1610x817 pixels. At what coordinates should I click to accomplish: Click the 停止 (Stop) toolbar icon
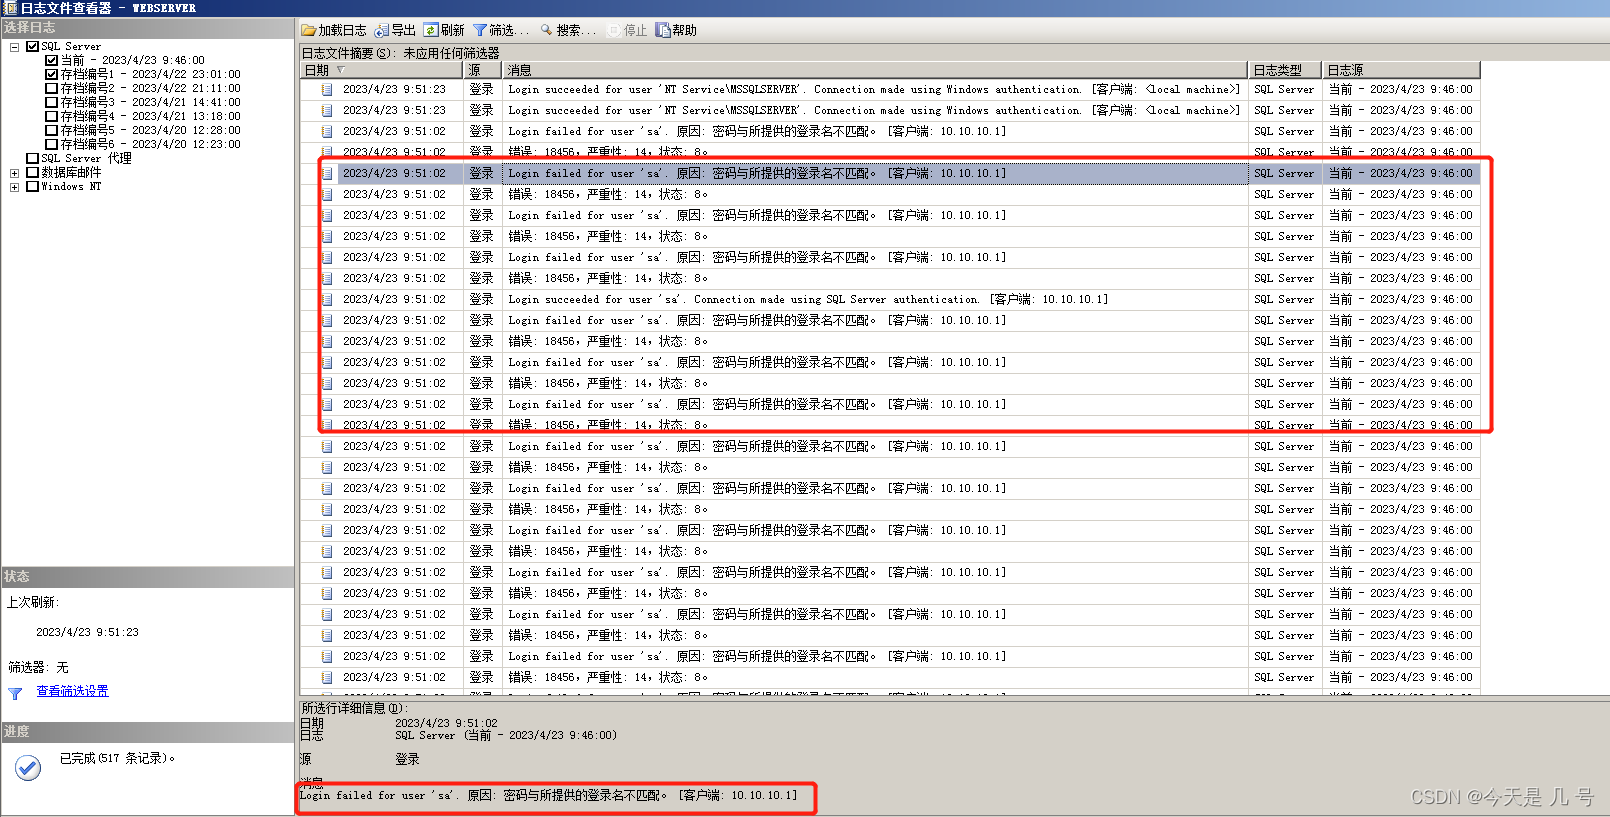point(614,30)
